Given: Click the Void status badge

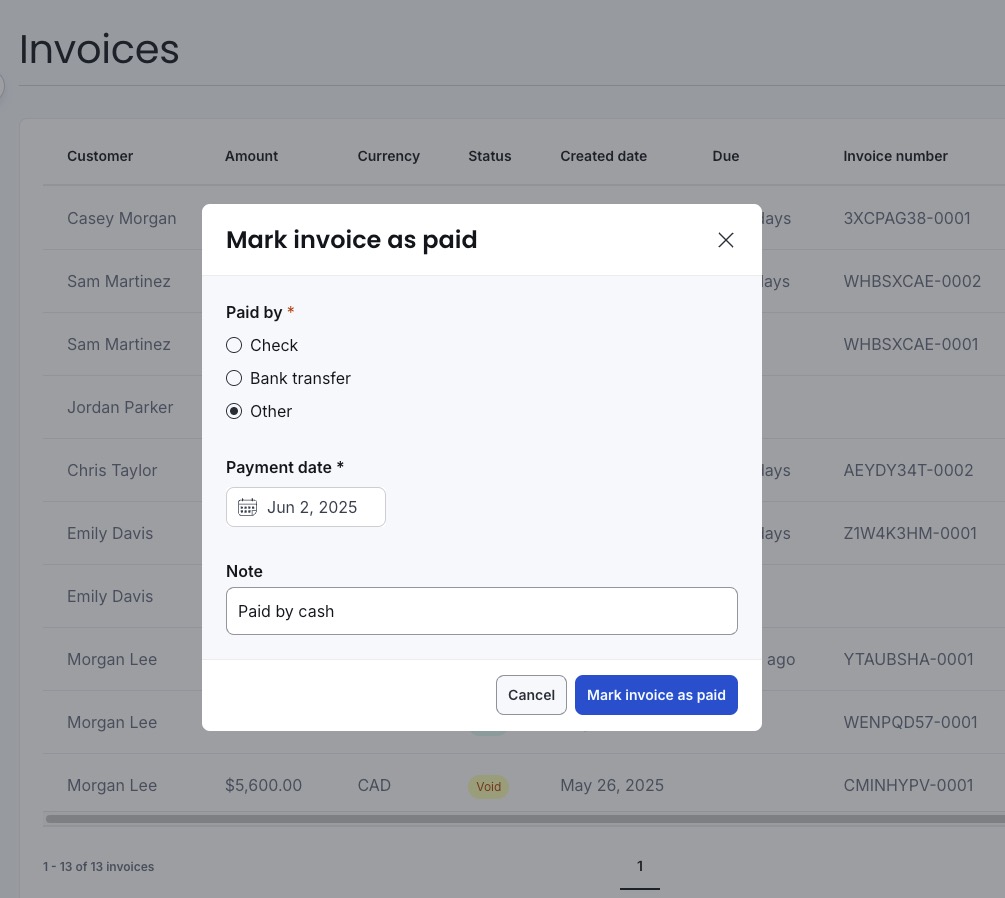Looking at the screenshot, I should (x=488, y=786).
